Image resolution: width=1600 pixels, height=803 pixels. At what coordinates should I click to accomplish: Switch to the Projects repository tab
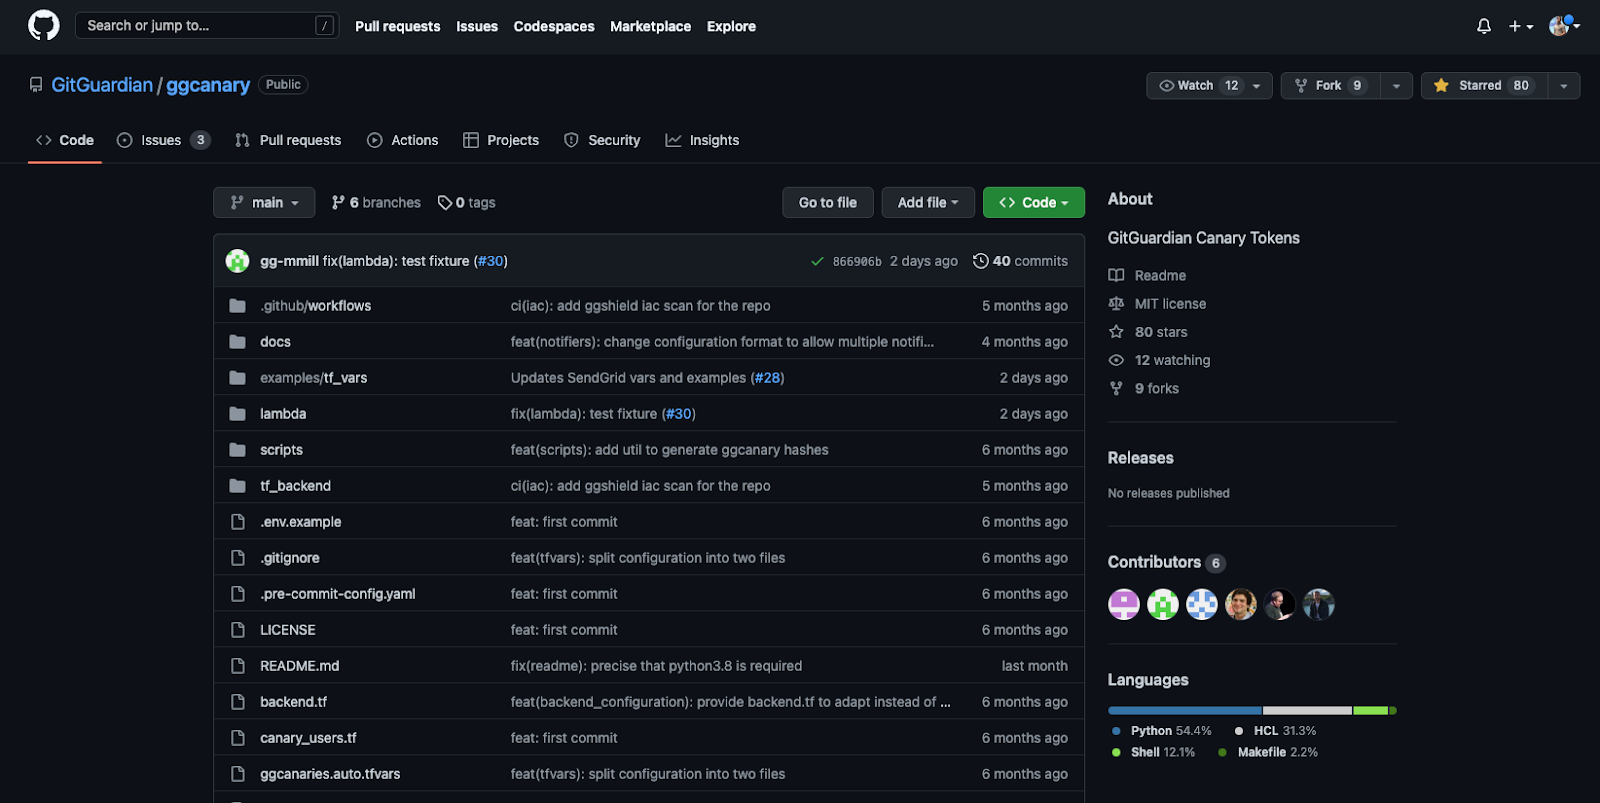pyautogui.click(x=501, y=141)
